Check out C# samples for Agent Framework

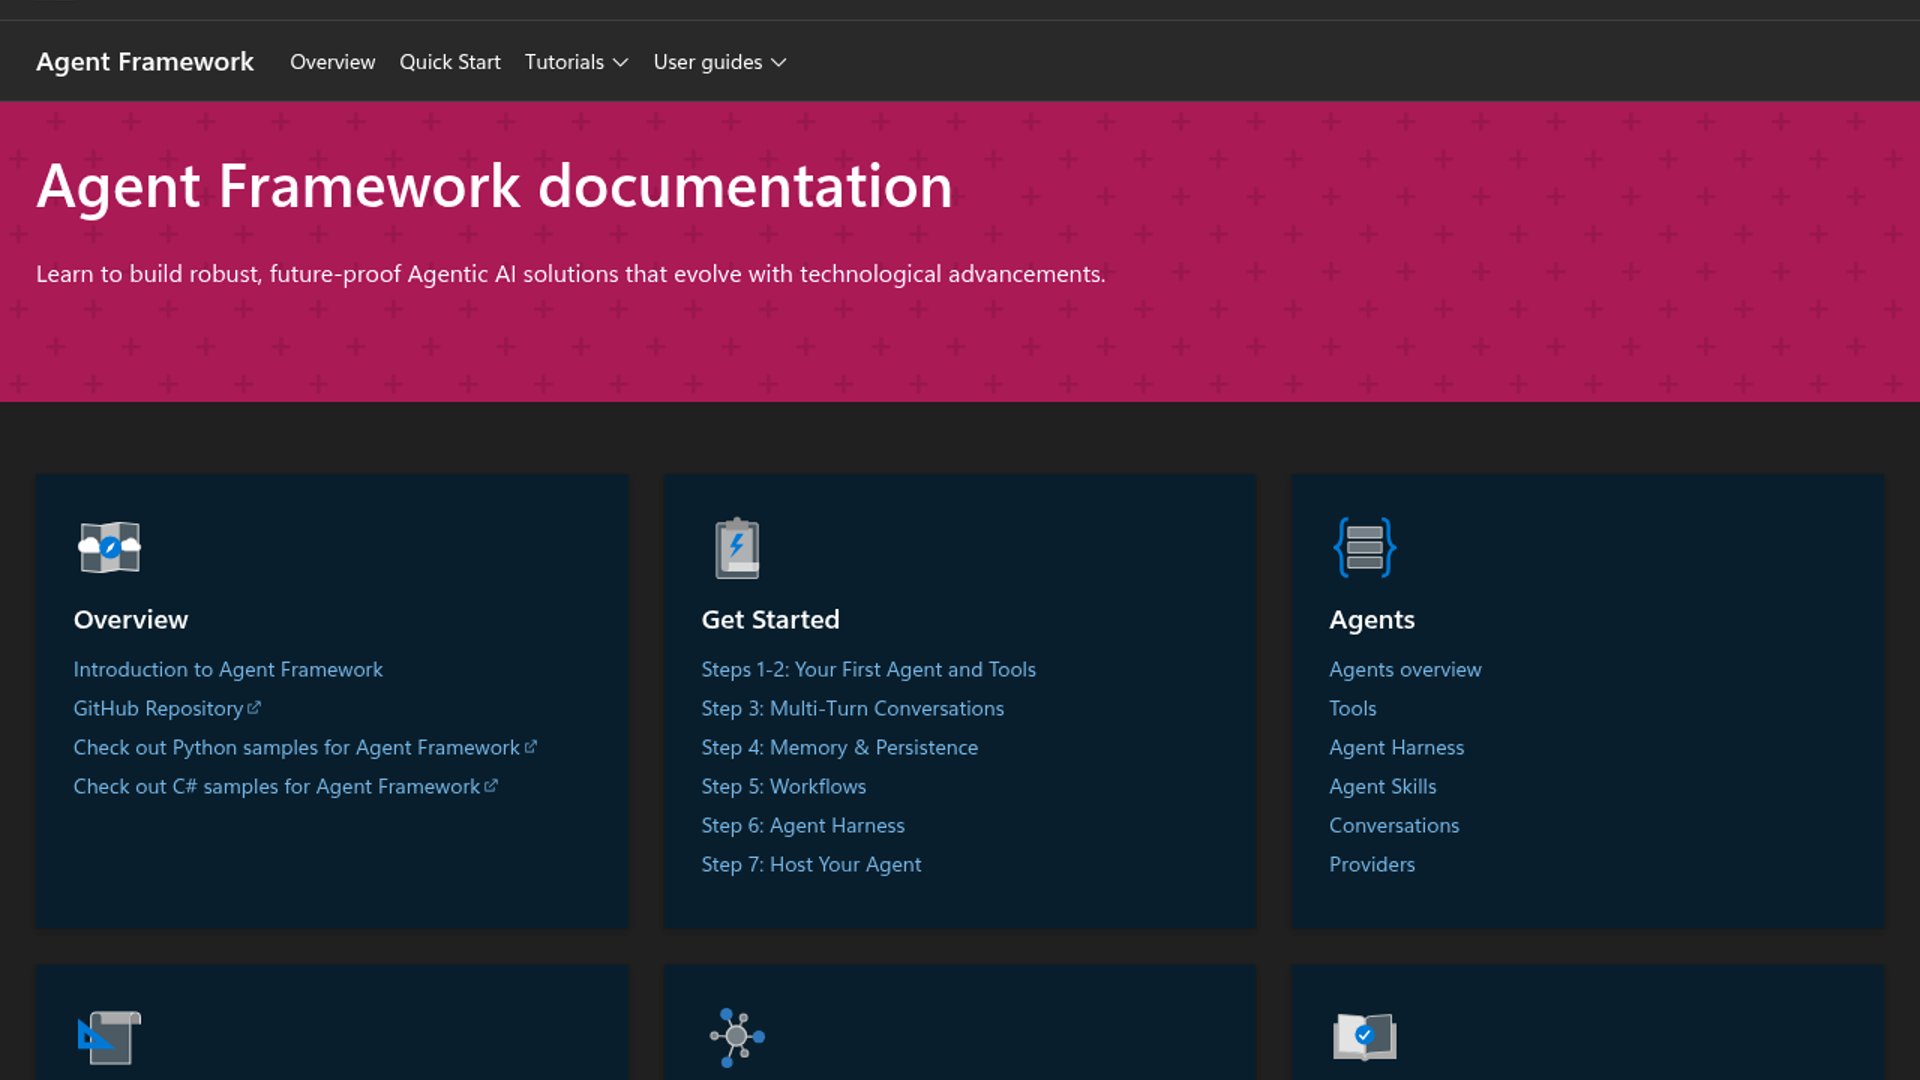click(x=277, y=786)
